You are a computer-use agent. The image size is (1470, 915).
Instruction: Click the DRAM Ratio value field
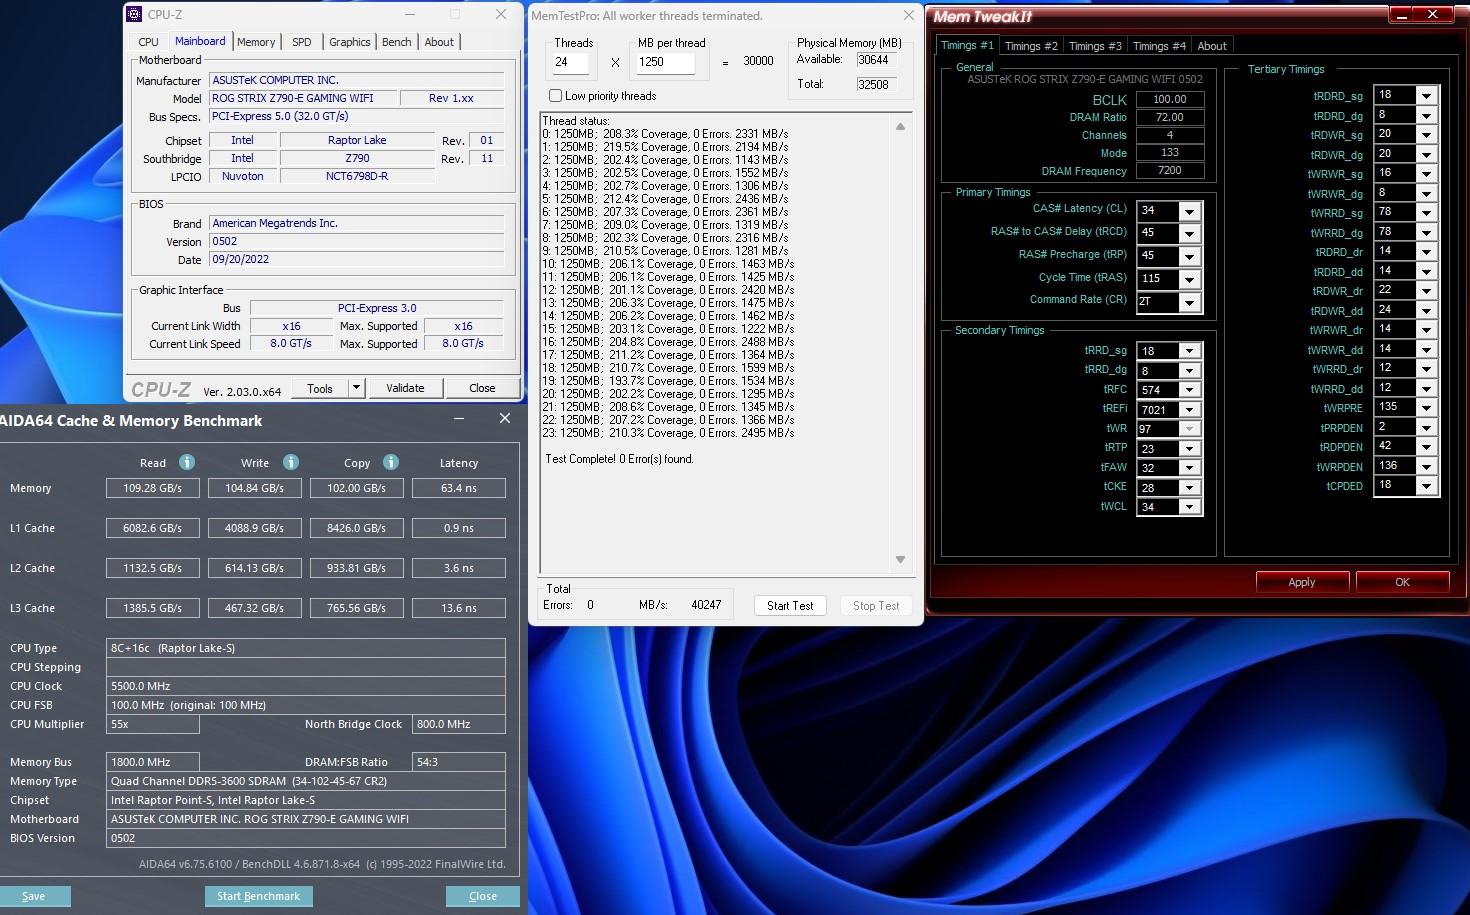pyautogui.click(x=1170, y=117)
